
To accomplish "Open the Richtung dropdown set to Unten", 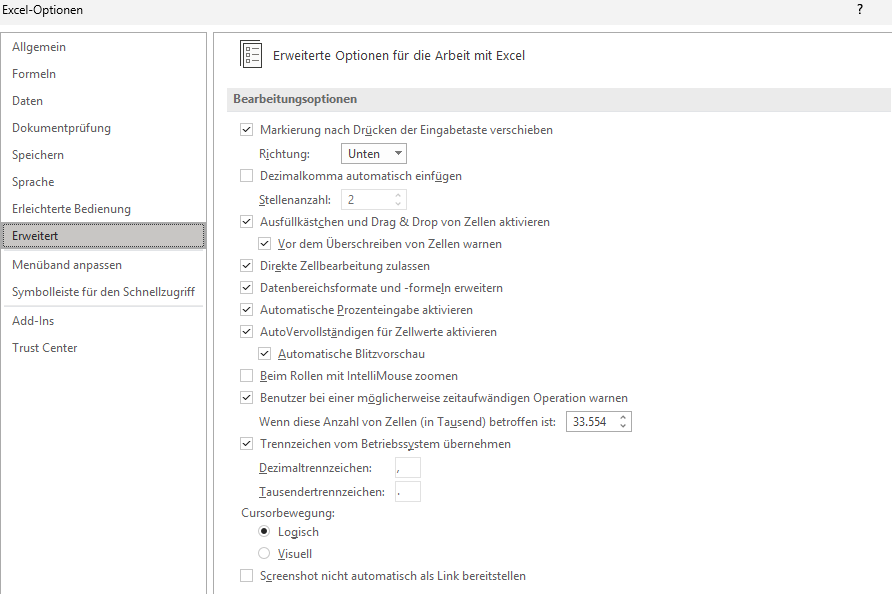I will pyautogui.click(x=374, y=154).
